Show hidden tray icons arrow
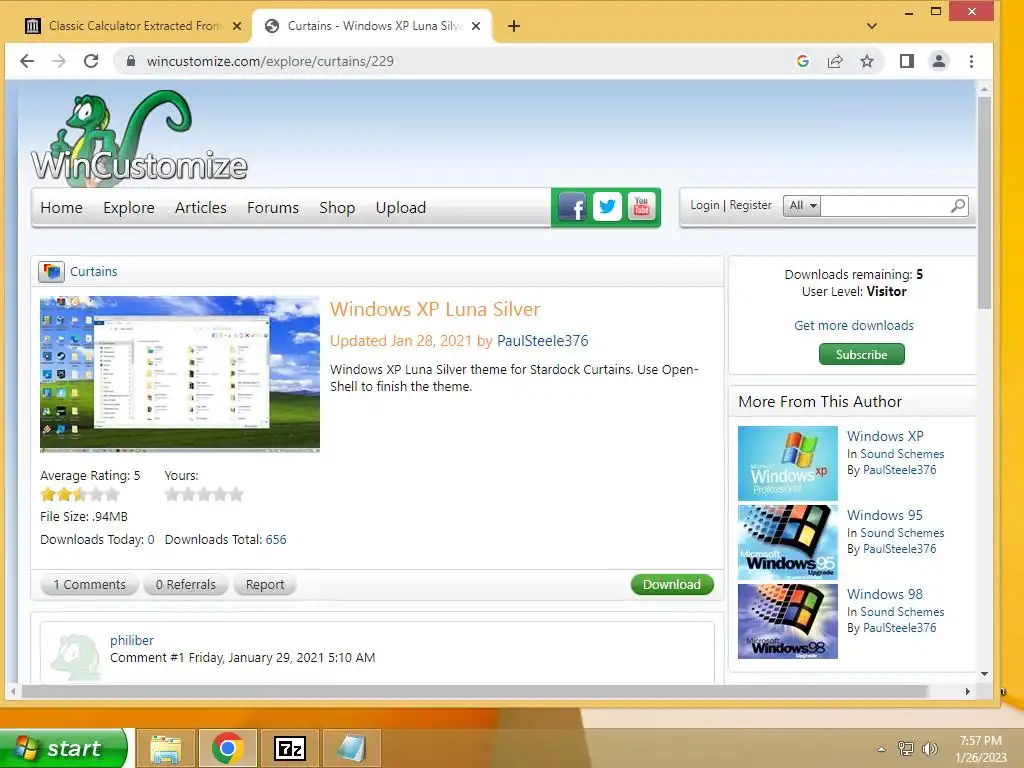The width and height of the screenshot is (1024, 768). (882, 749)
